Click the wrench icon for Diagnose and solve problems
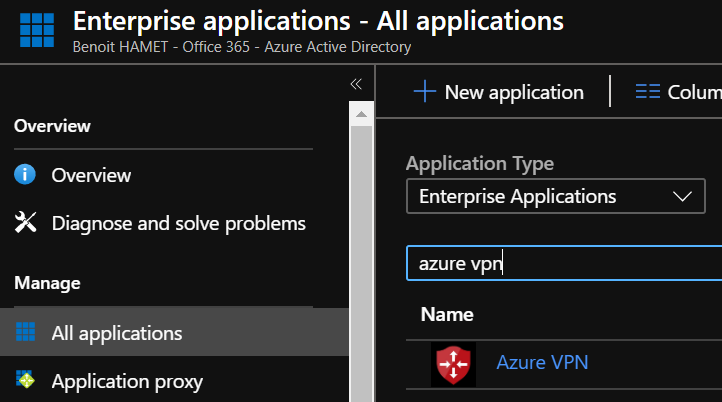722x402 pixels. click(x=26, y=223)
